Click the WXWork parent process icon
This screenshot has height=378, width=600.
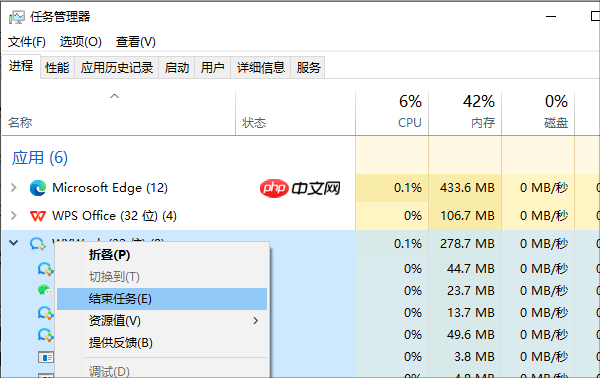(x=38, y=243)
